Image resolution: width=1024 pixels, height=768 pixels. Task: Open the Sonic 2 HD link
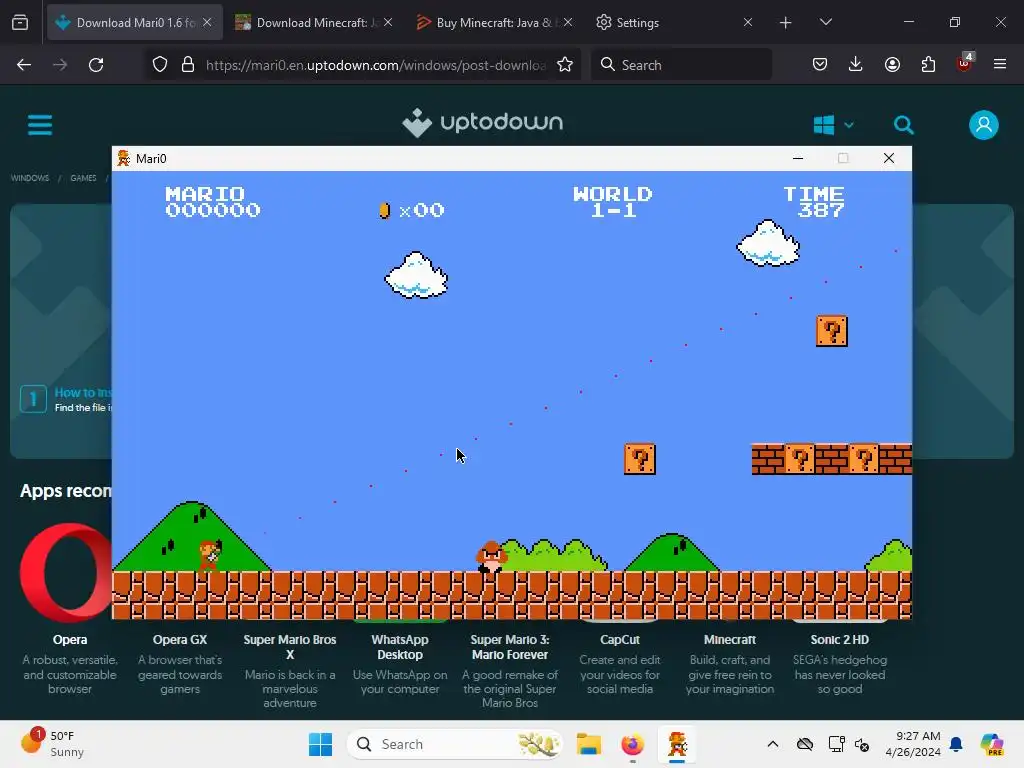pos(840,640)
